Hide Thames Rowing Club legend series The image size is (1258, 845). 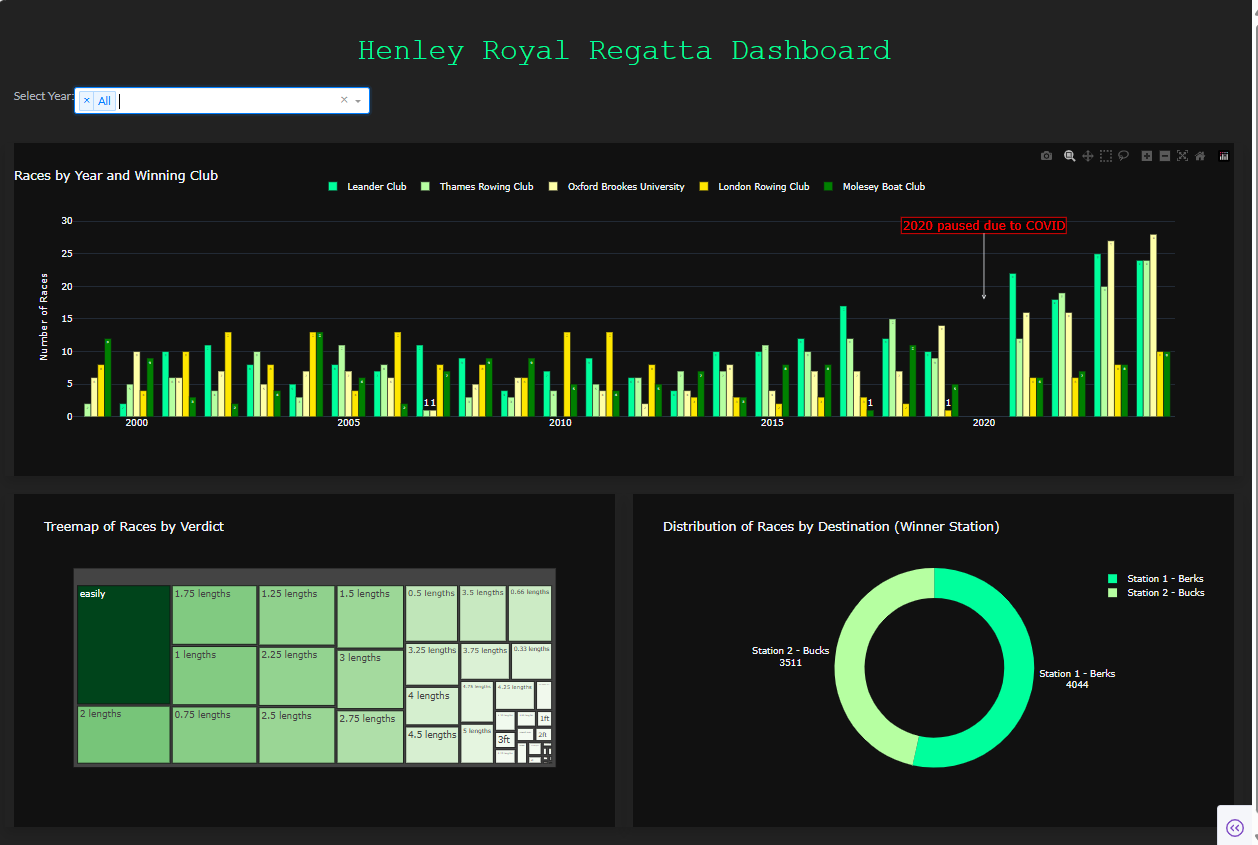pyautogui.click(x=486, y=187)
